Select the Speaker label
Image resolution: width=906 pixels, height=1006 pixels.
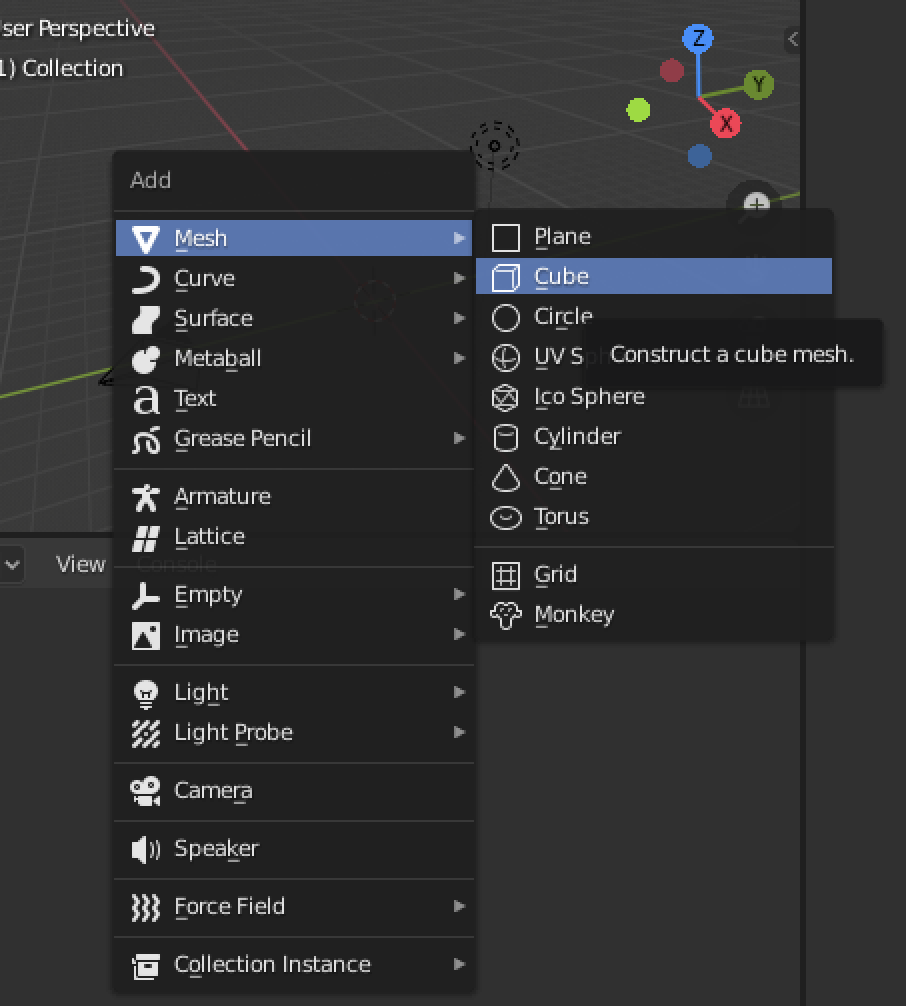click(217, 849)
